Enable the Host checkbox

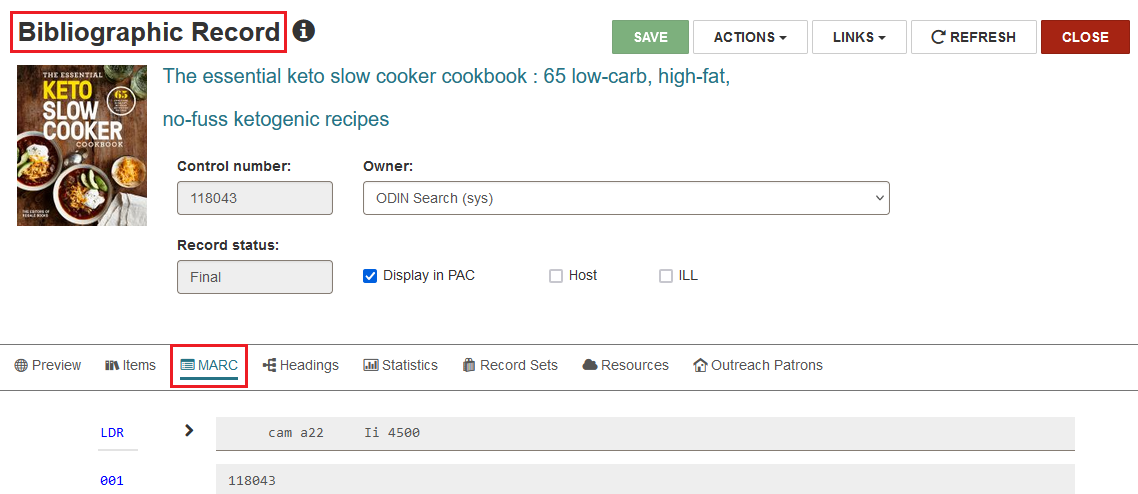tap(556, 276)
